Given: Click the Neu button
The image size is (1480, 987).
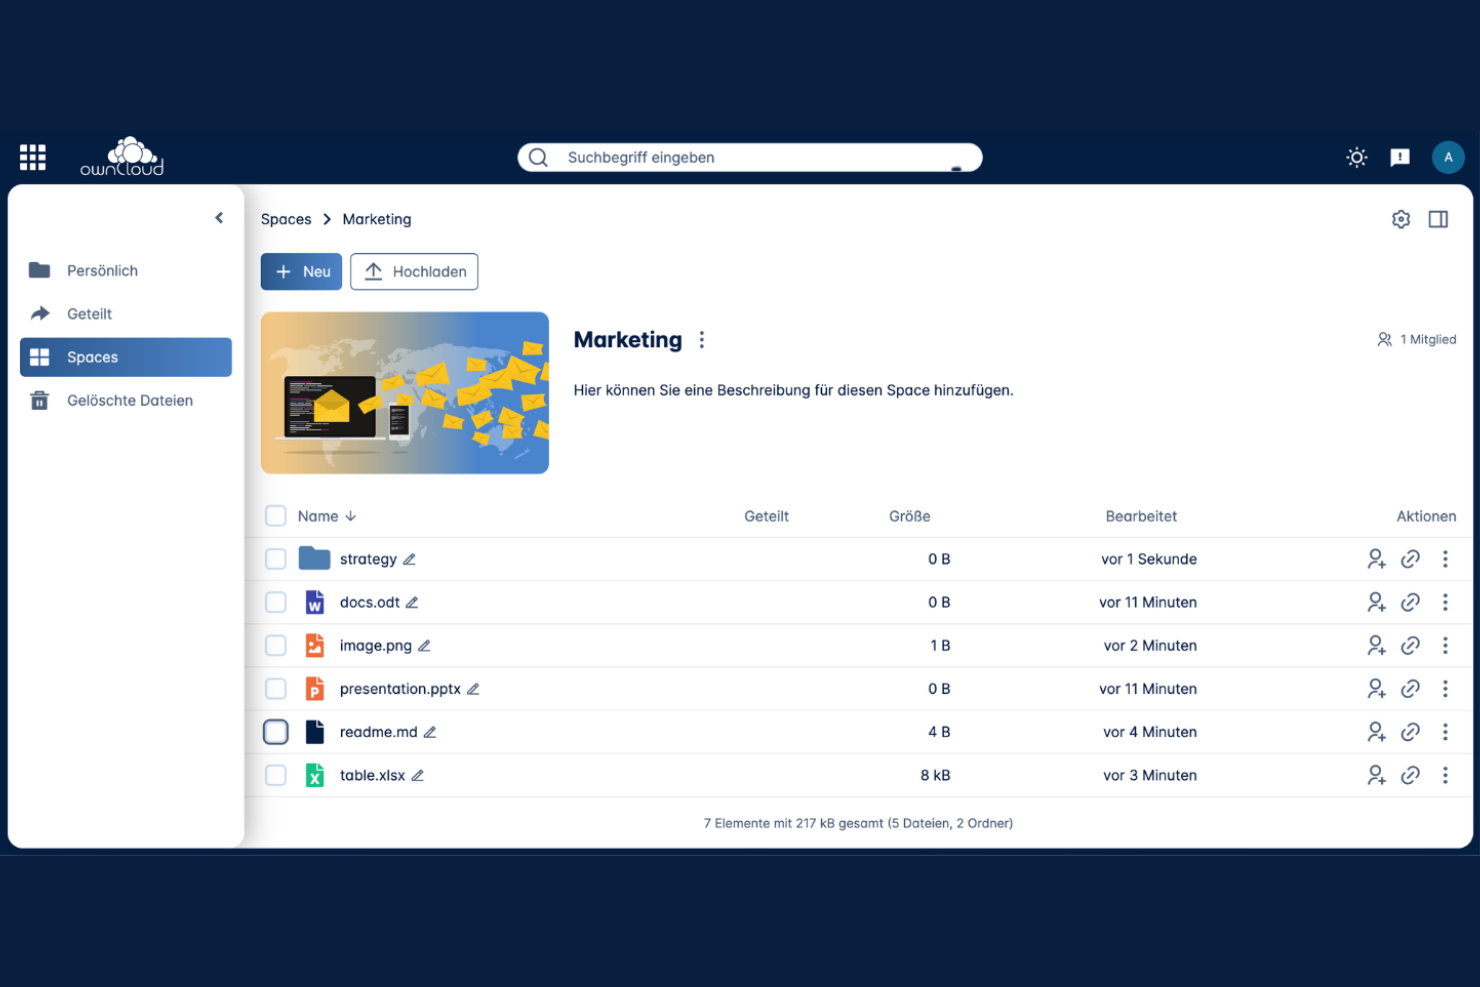Looking at the screenshot, I should point(301,271).
